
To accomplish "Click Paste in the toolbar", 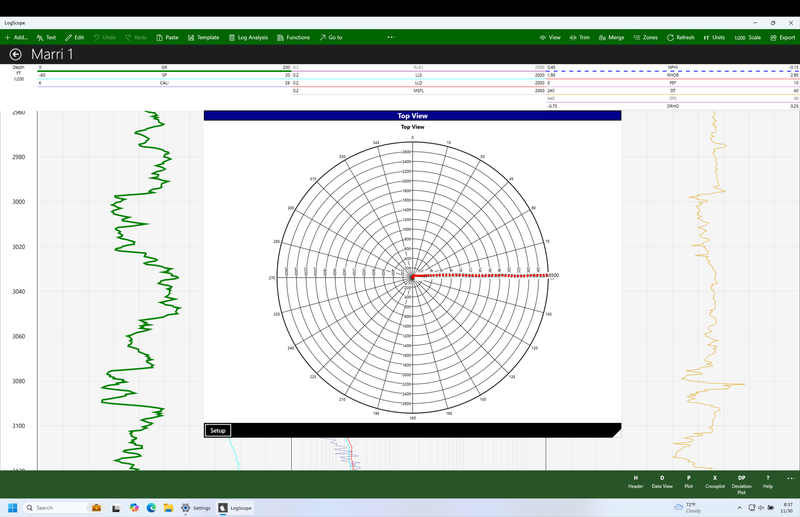I will point(167,37).
